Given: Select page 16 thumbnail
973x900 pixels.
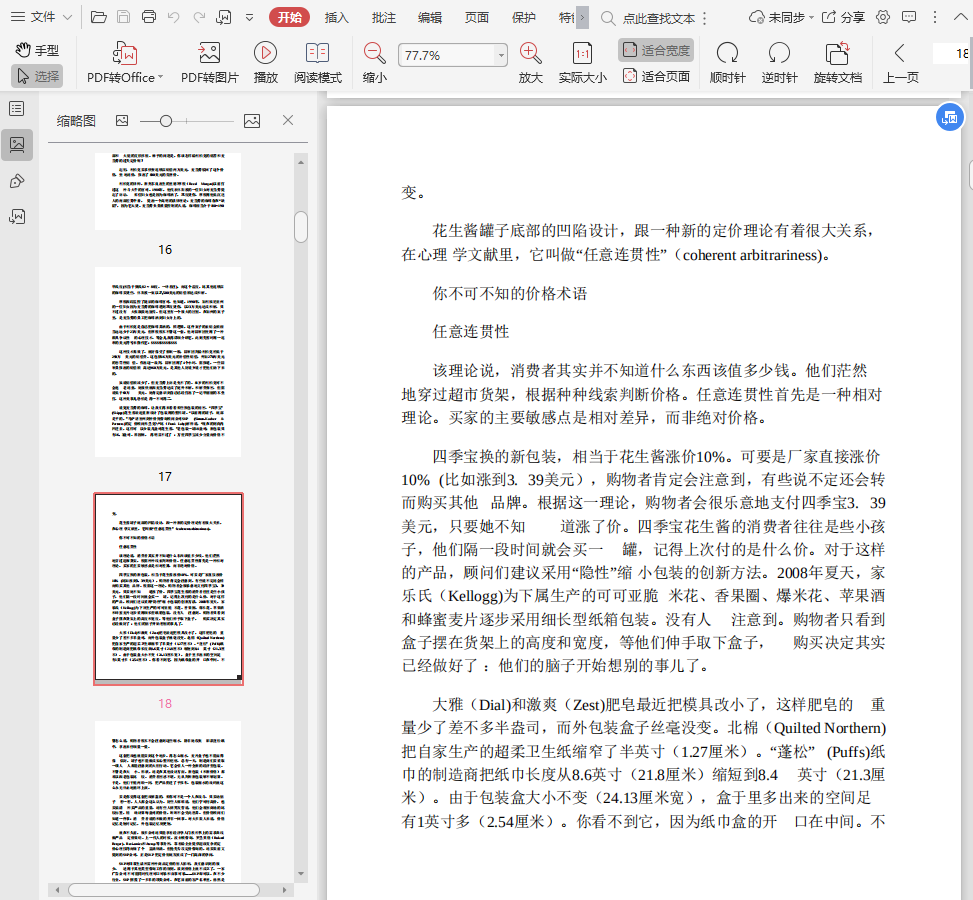Looking at the screenshot, I should [168, 191].
